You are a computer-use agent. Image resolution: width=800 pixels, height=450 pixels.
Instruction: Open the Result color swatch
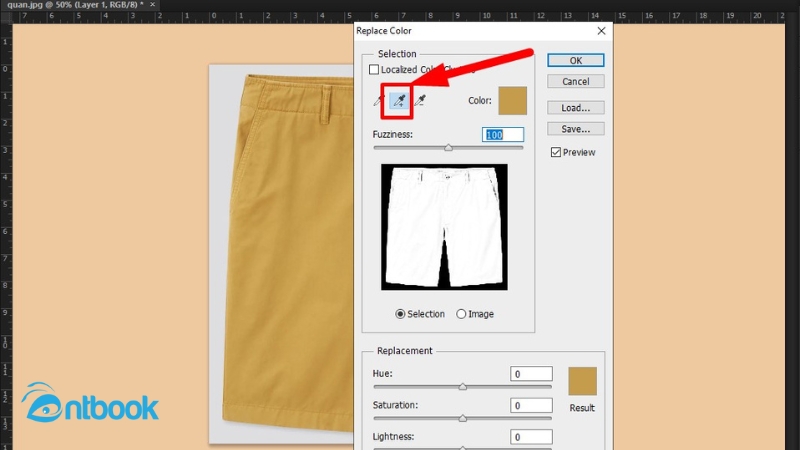coord(582,381)
